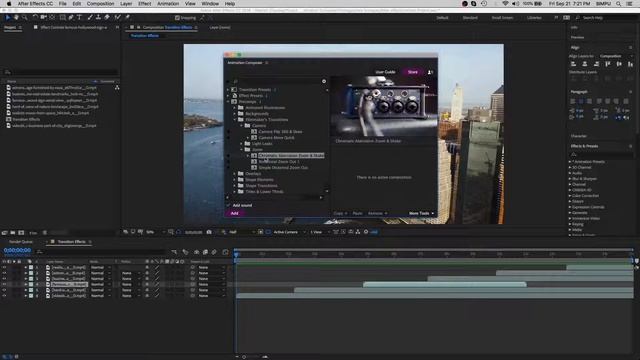
Task: Click the purple Add button
Action: [x=235, y=213]
